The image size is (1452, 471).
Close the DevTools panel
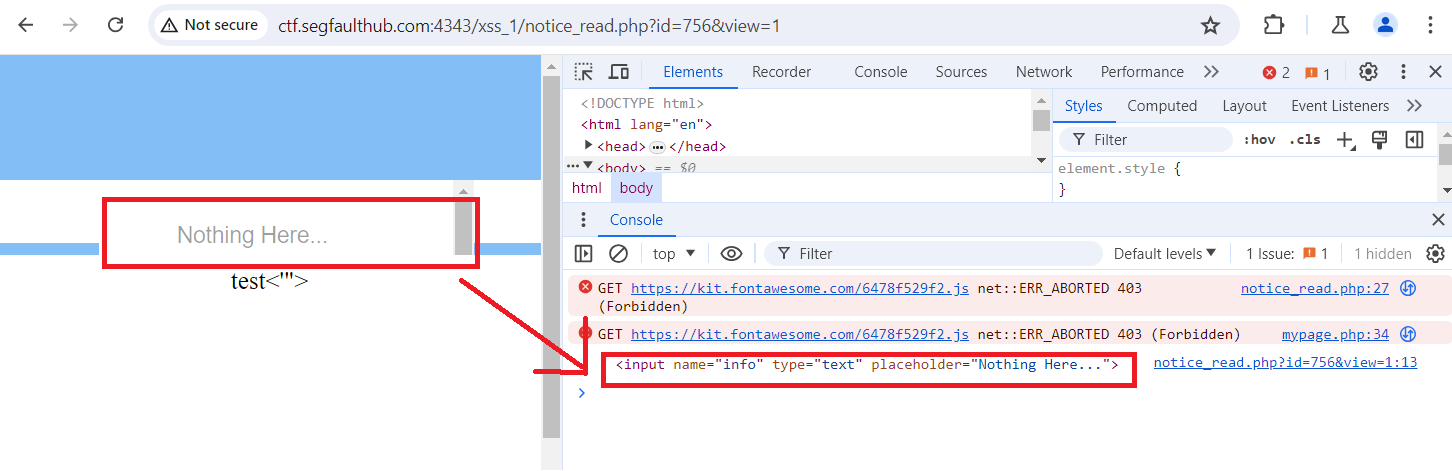tap(1436, 72)
